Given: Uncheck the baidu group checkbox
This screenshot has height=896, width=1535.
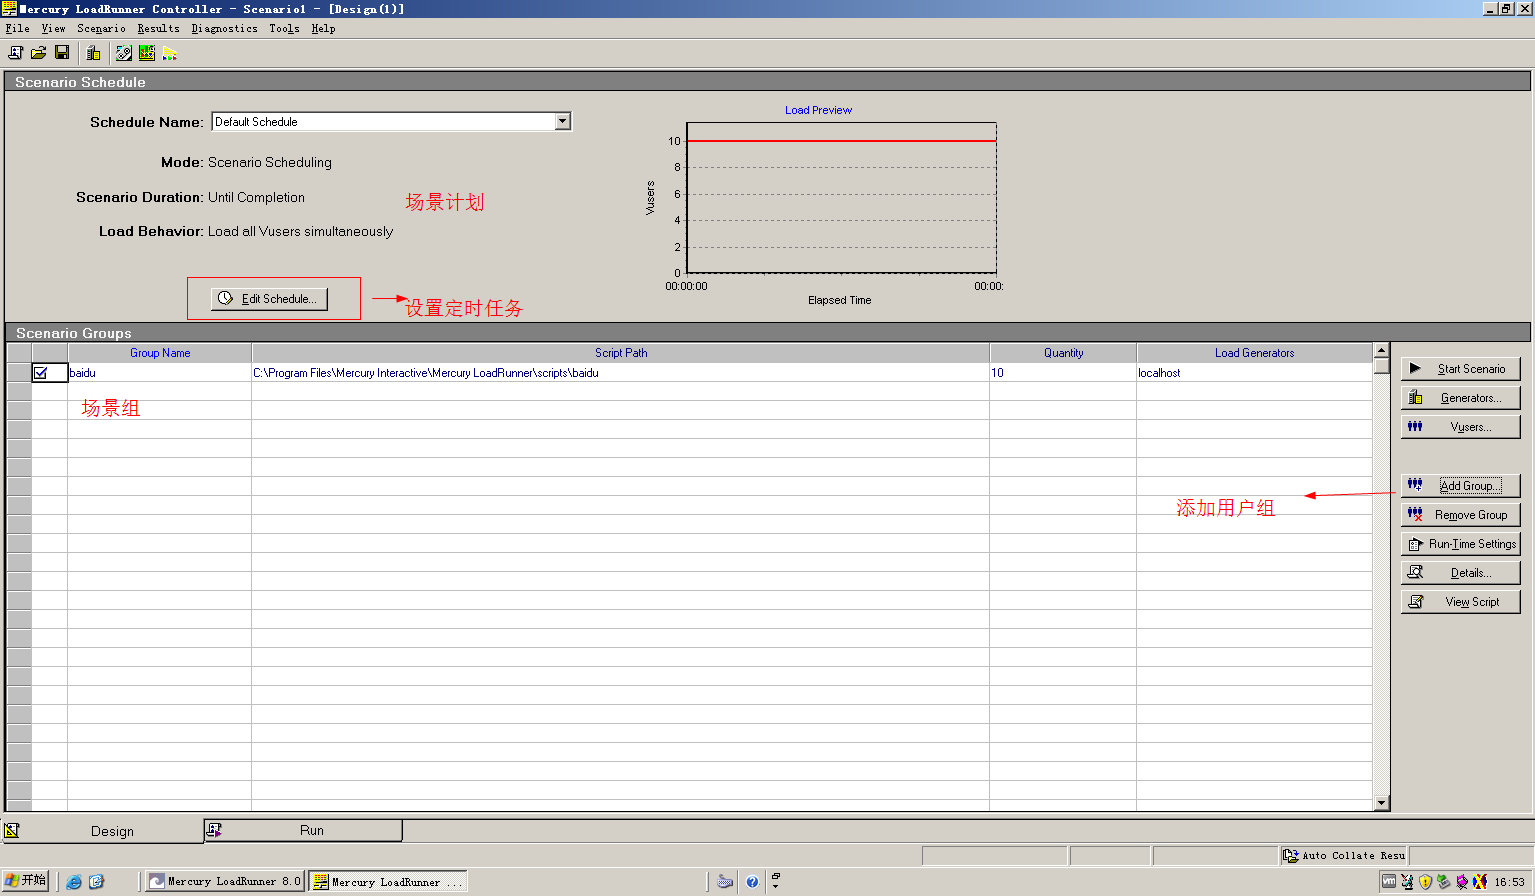Looking at the screenshot, I should [41, 372].
